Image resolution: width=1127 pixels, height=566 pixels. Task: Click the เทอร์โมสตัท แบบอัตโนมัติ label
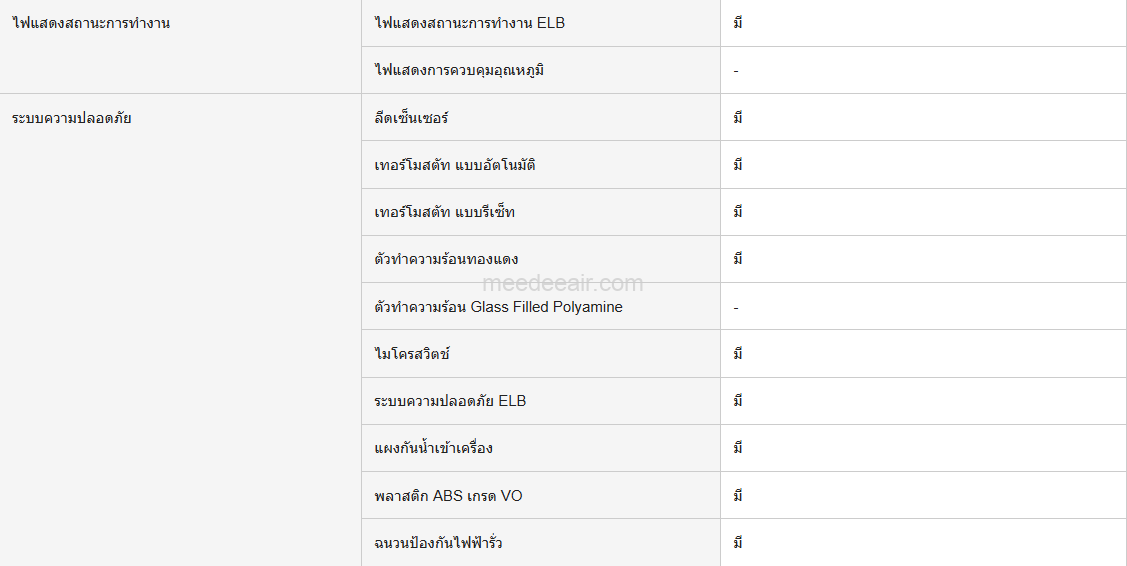tap(454, 165)
